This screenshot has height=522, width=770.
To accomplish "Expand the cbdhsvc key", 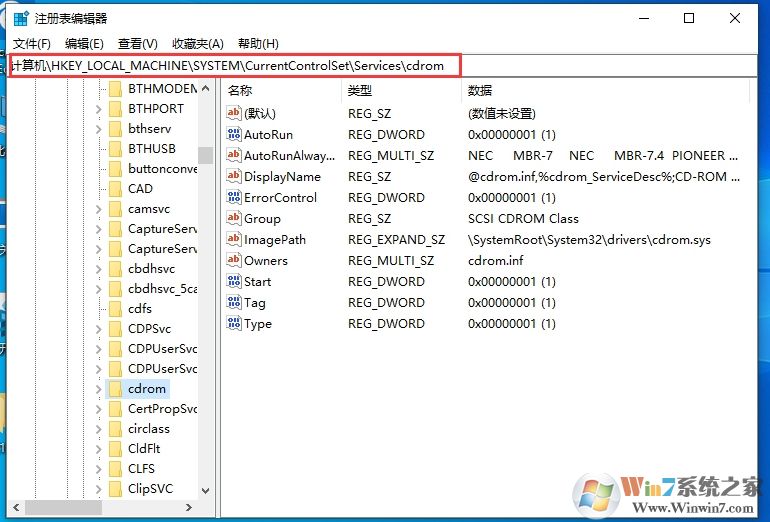I will pyautogui.click(x=98, y=269).
